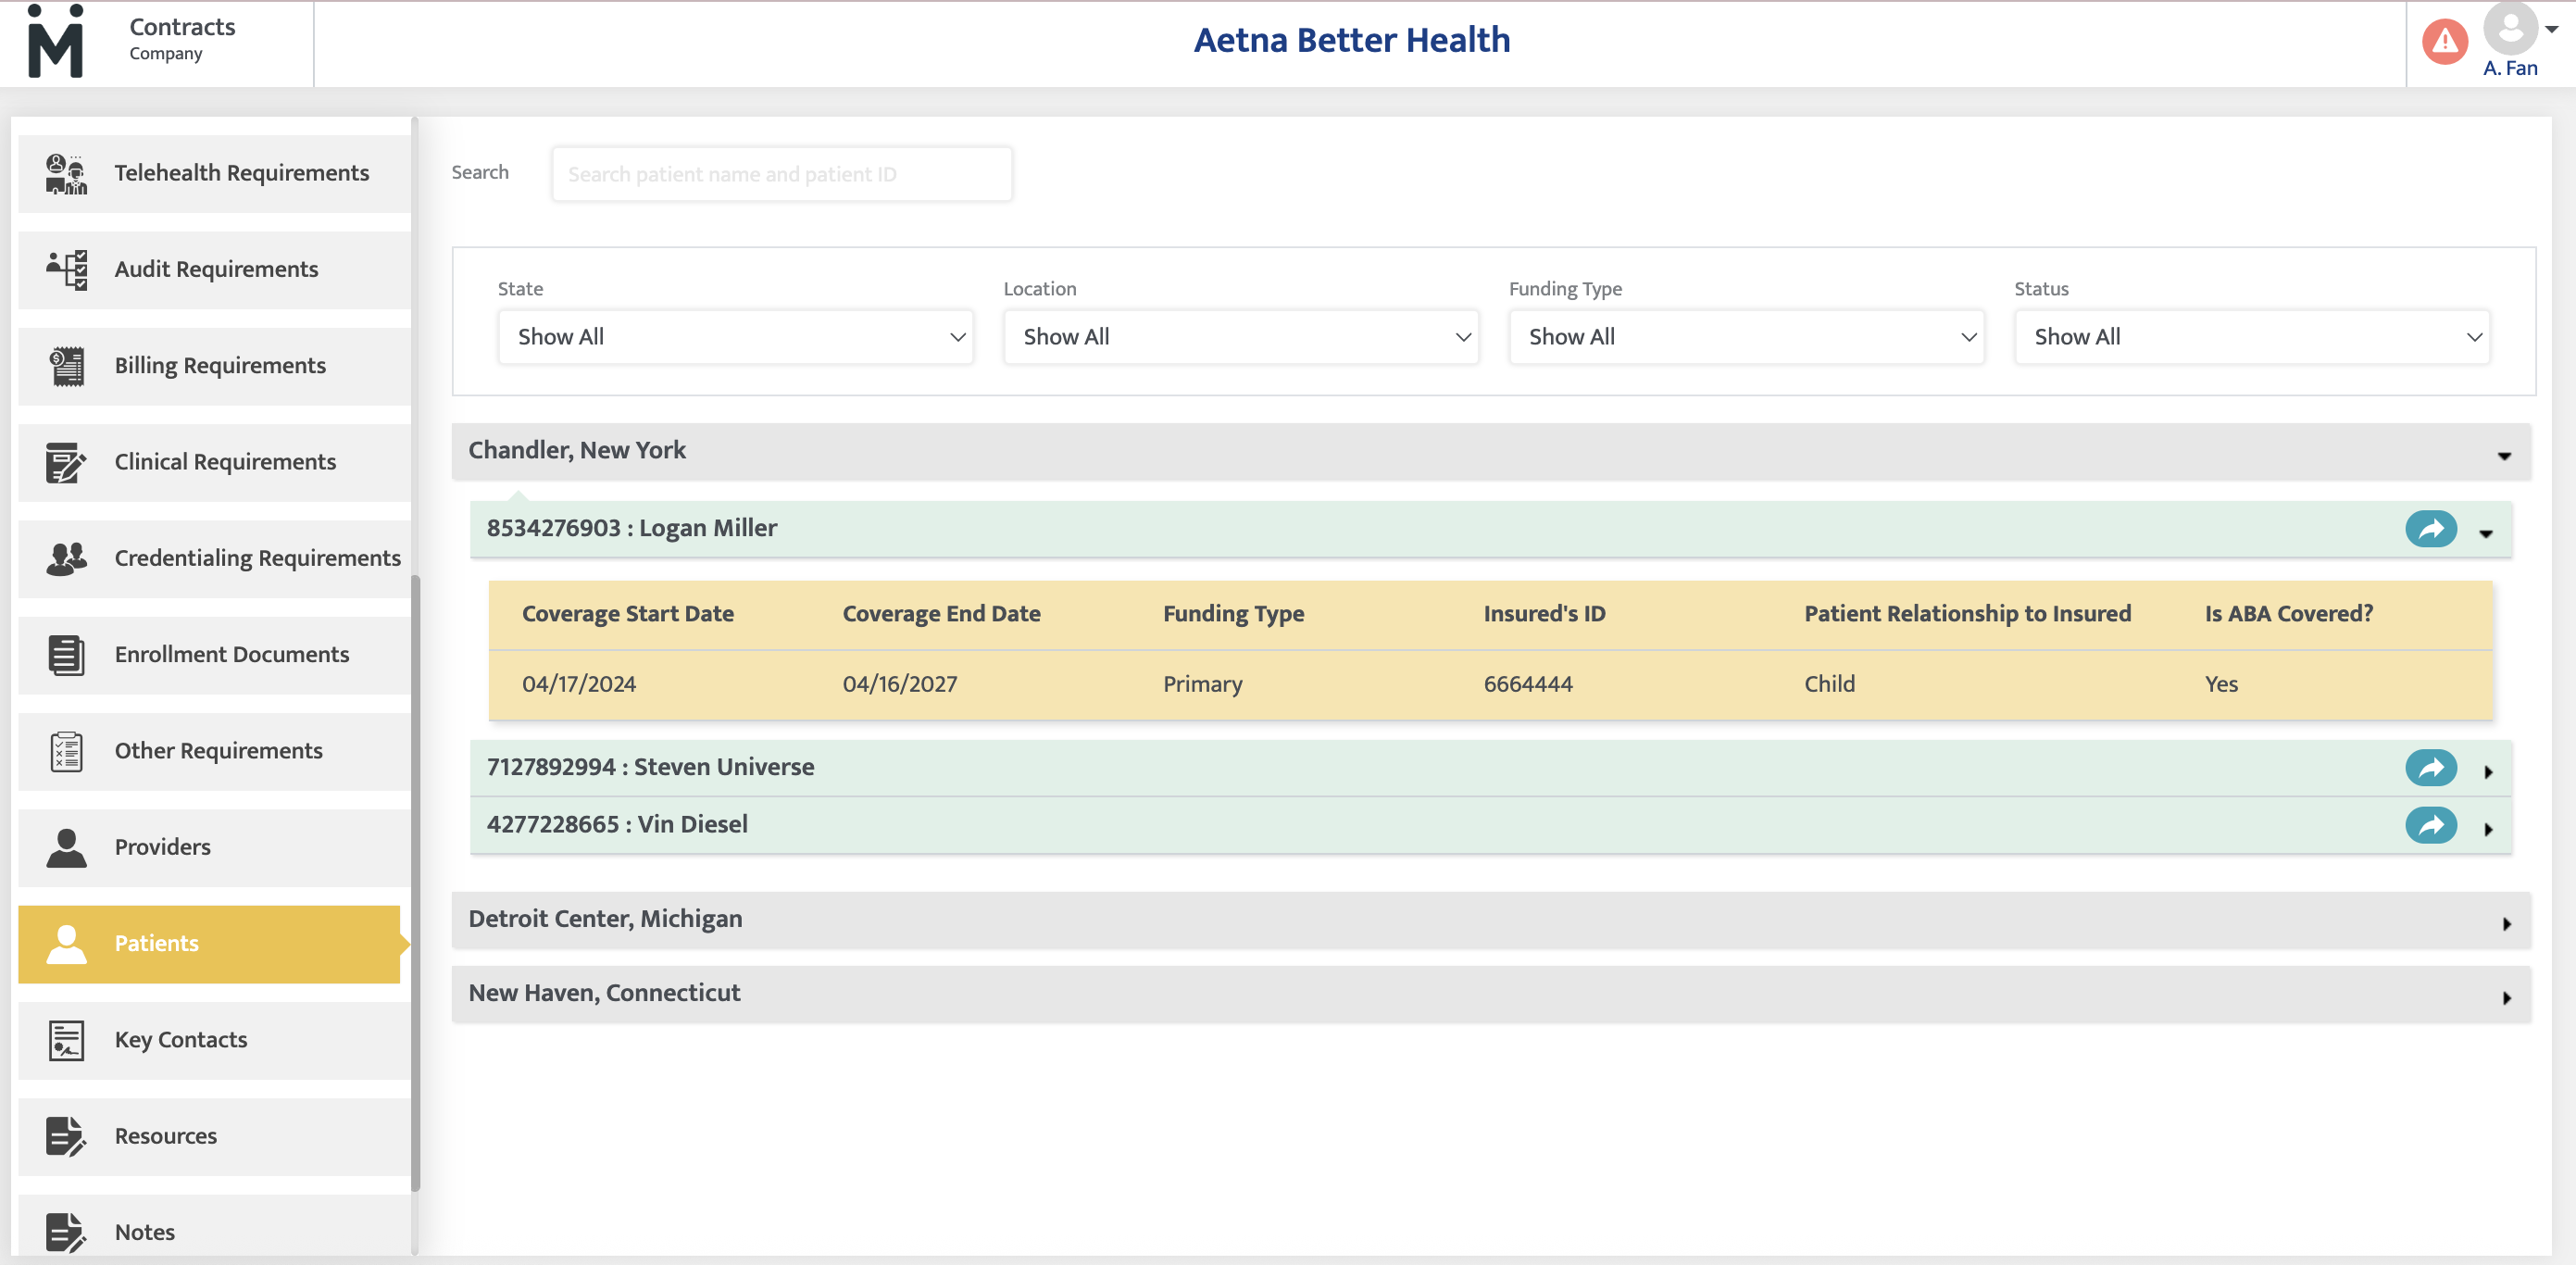This screenshot has height=1265, width=2576.
Task: Click the 7127892994 : Steven Universe text
Action: pos(650,767)
